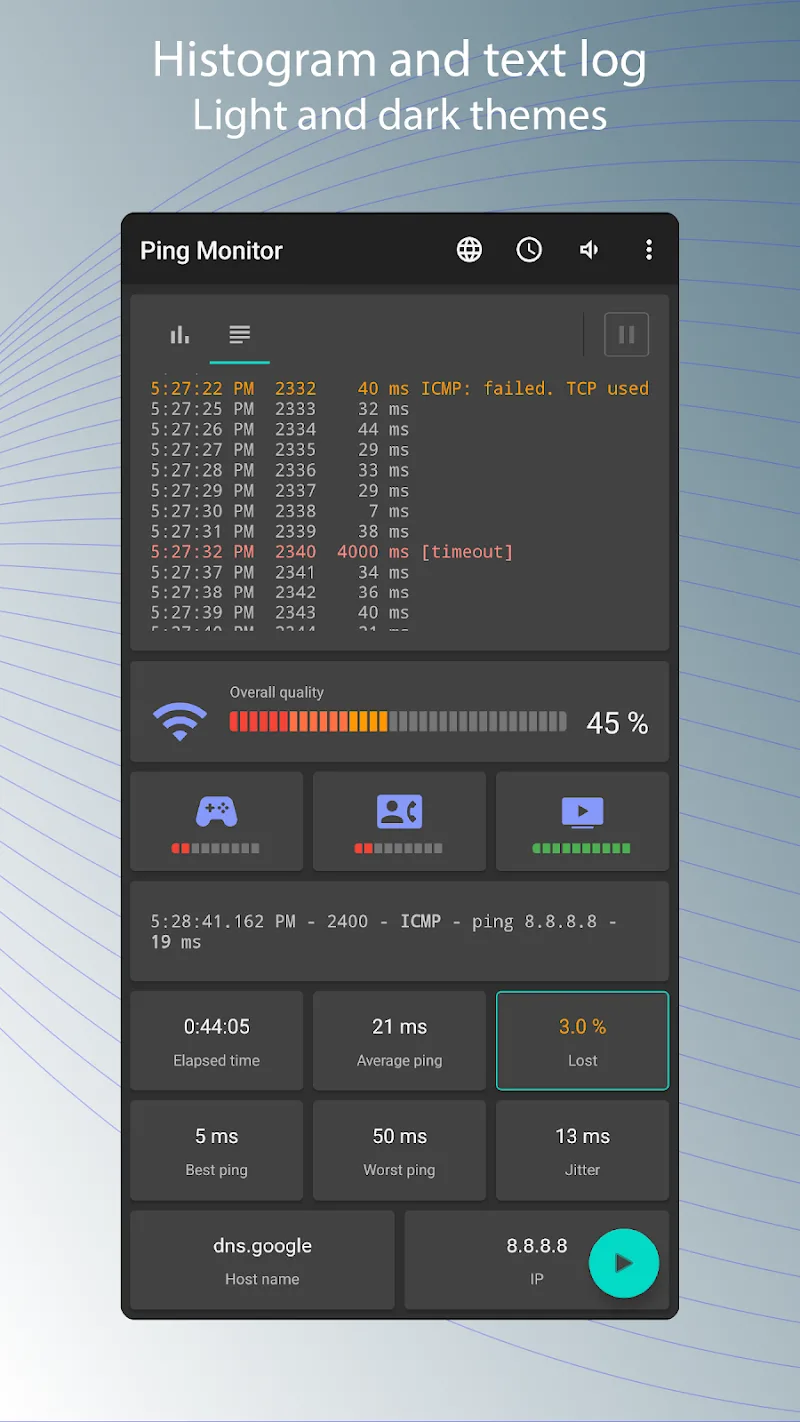800x1422 pixels.
Task: Select the video streaming quality tile
Action: (582, 821)
